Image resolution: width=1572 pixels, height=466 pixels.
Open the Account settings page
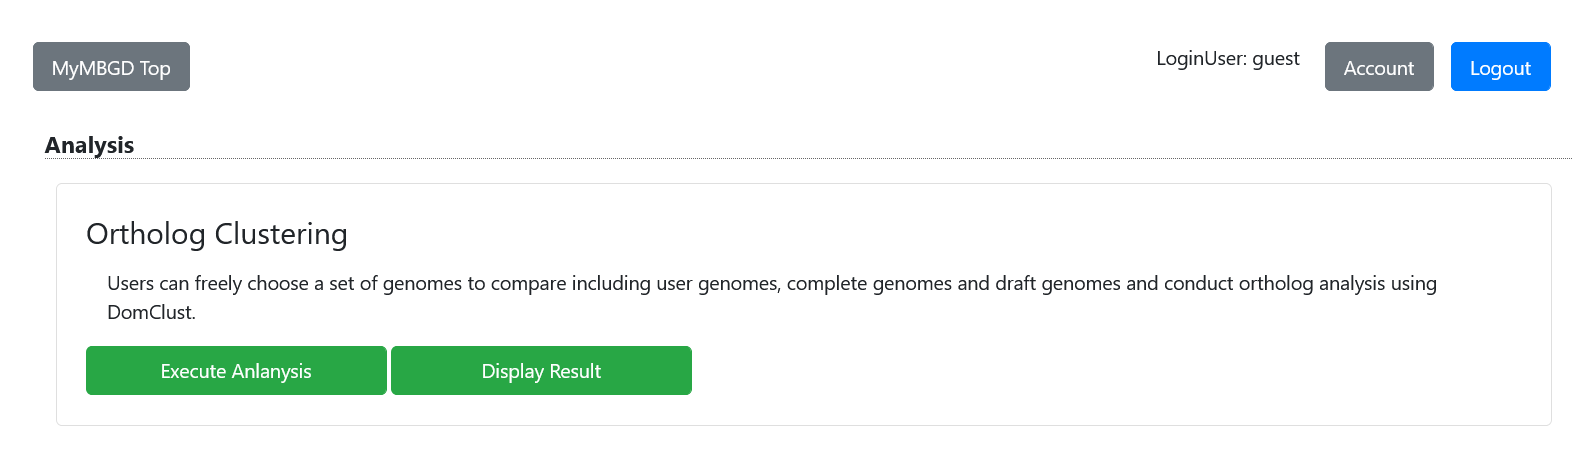1378,67
